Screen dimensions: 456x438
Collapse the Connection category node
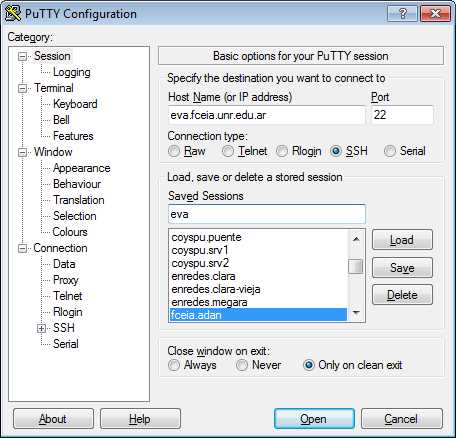point(22,248)
